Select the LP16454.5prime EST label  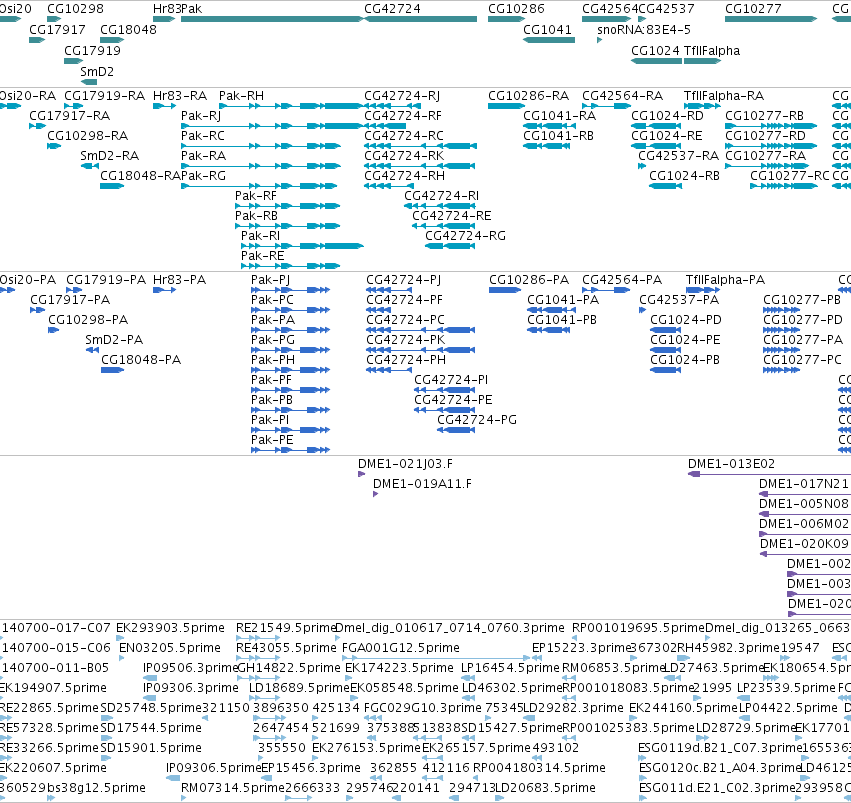click(510, 668)
